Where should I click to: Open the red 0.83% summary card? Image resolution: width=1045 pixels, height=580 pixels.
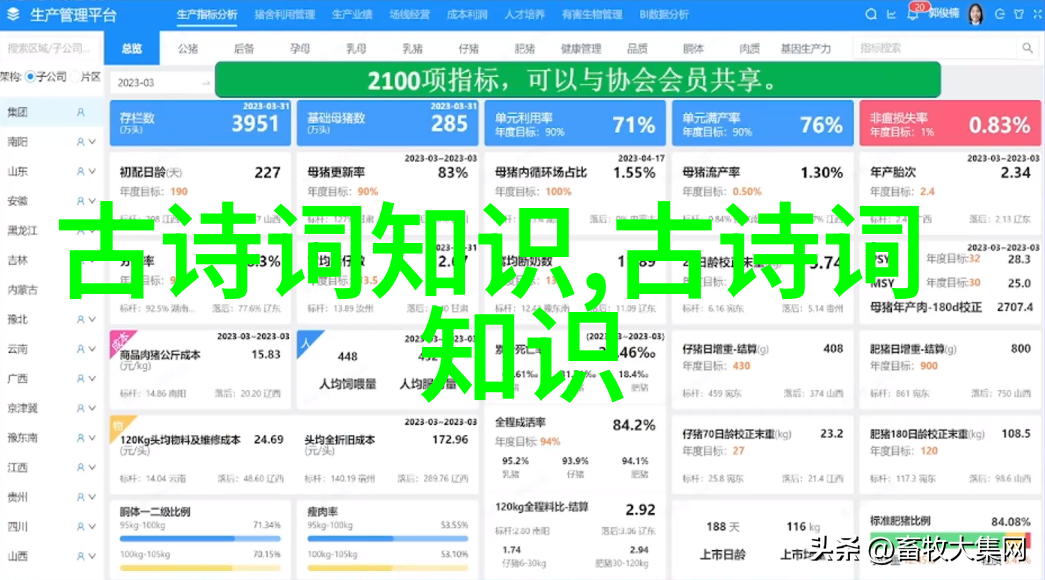tap(950, 123)
